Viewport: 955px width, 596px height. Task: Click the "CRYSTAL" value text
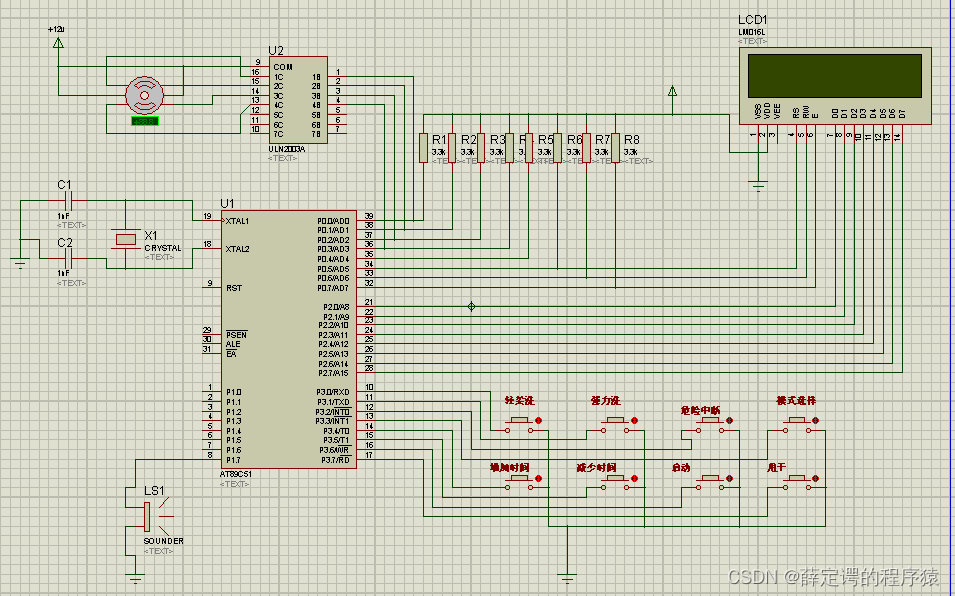[x=163, y=248]
